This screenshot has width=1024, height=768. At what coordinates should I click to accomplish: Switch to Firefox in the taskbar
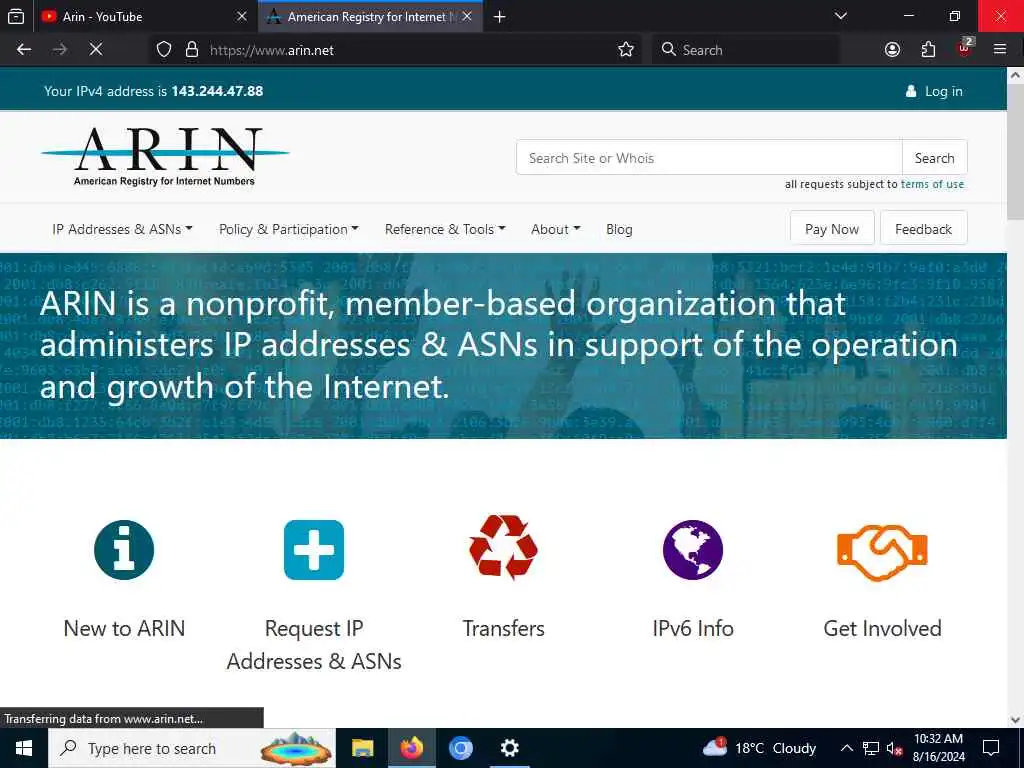point(411,748)
